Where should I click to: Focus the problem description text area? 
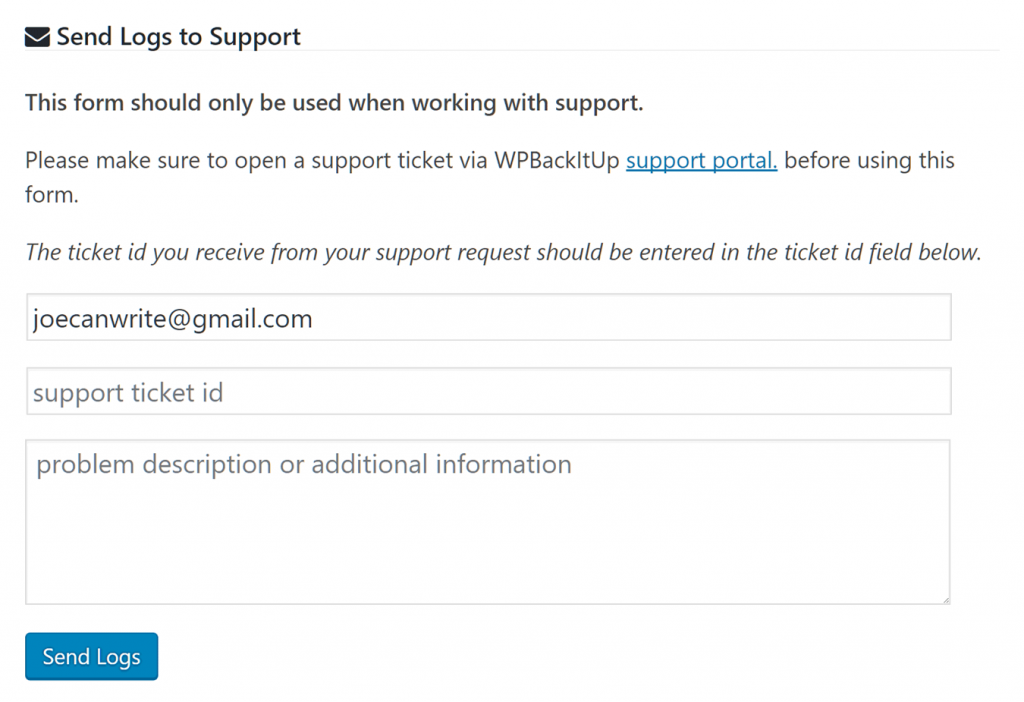pyautogui.click(x=488, y=522)
